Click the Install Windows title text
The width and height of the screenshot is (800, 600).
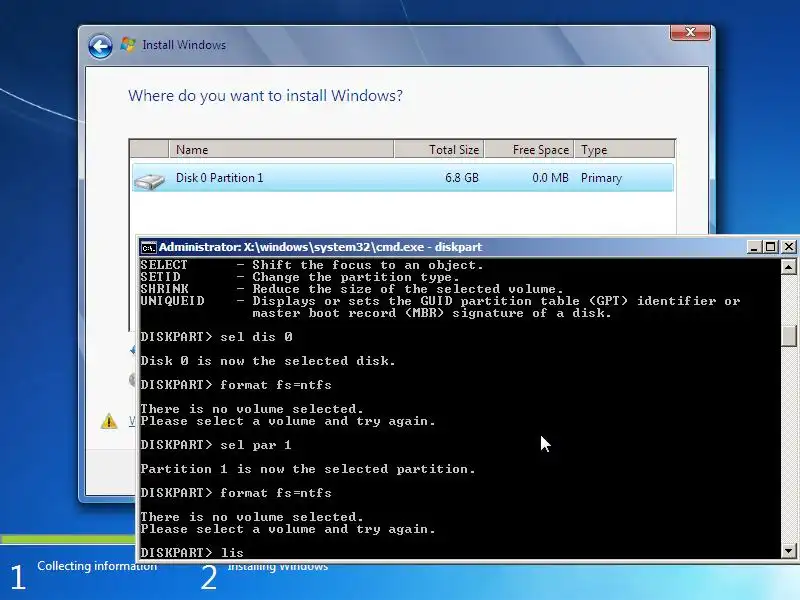click(x=184, y=45)
